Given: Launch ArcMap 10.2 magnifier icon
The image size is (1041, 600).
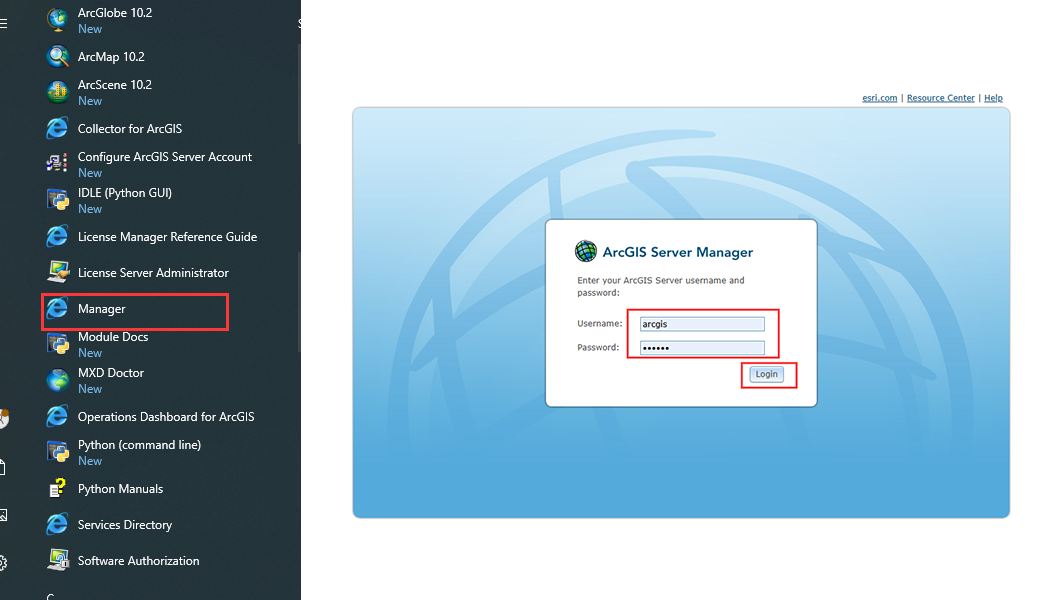Looking at the screenshot, I should [x=58, y=56].
